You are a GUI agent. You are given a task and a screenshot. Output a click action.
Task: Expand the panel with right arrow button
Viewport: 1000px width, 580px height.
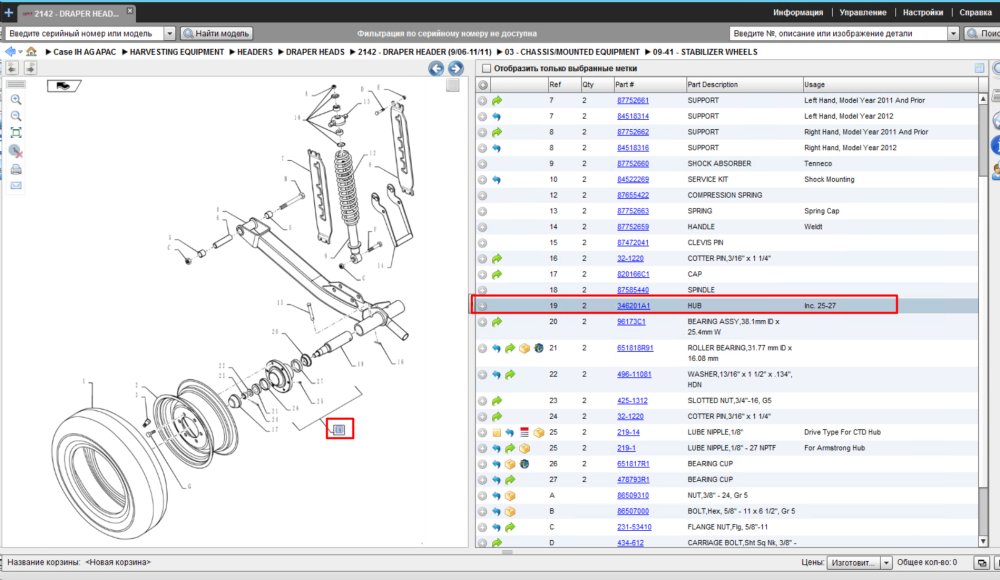pos(30,68)
